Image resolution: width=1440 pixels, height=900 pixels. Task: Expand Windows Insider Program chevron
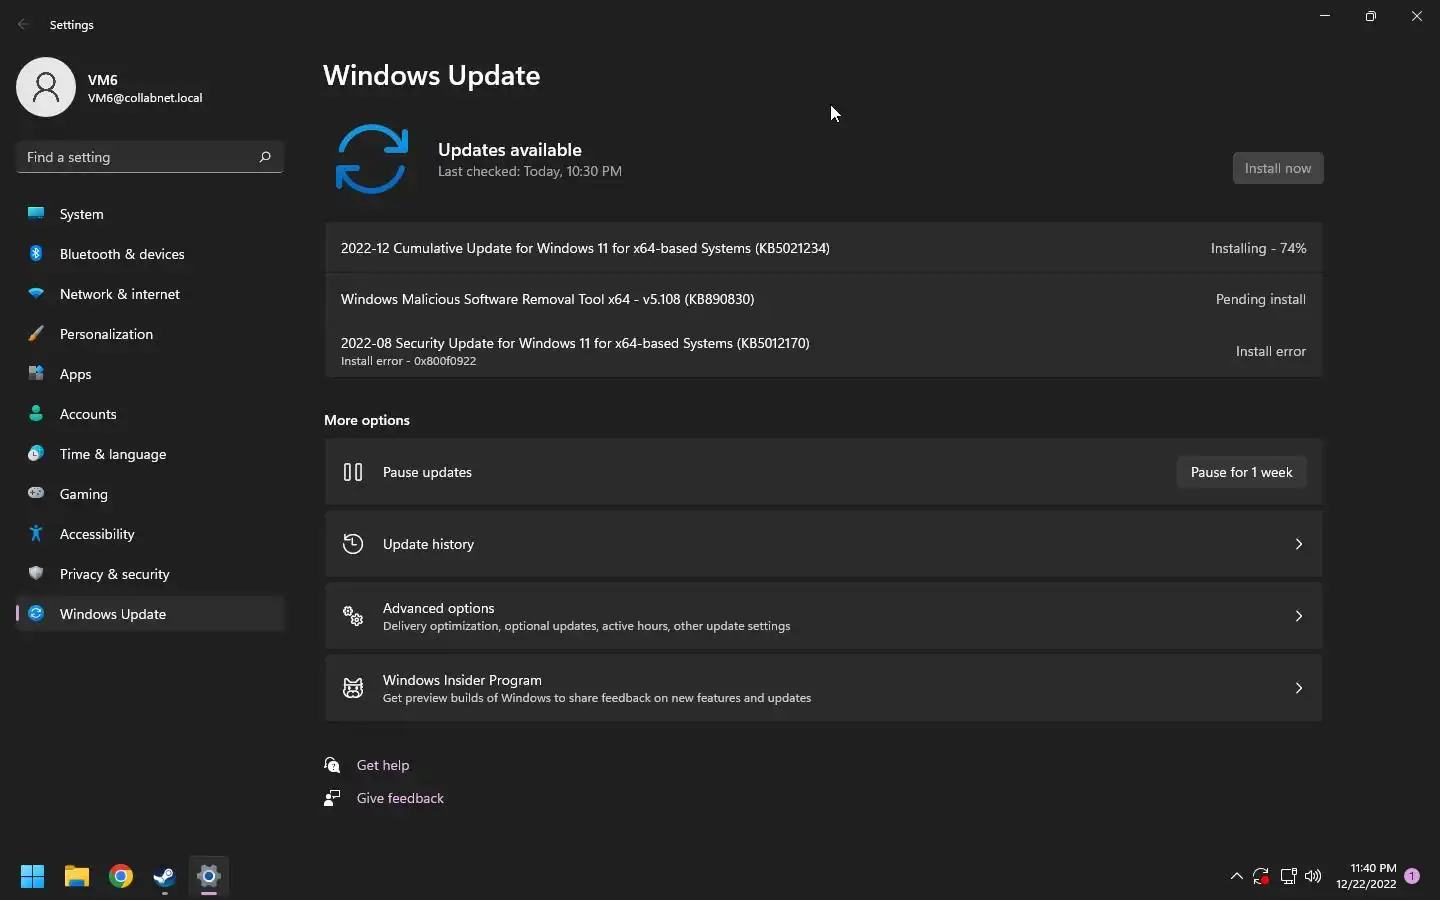coord(1299,688)
